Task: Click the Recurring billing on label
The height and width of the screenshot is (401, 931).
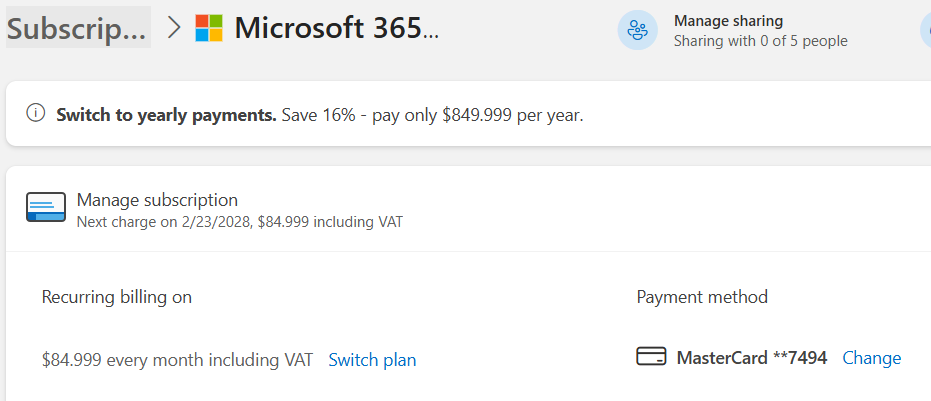Action: click(116, 296)
